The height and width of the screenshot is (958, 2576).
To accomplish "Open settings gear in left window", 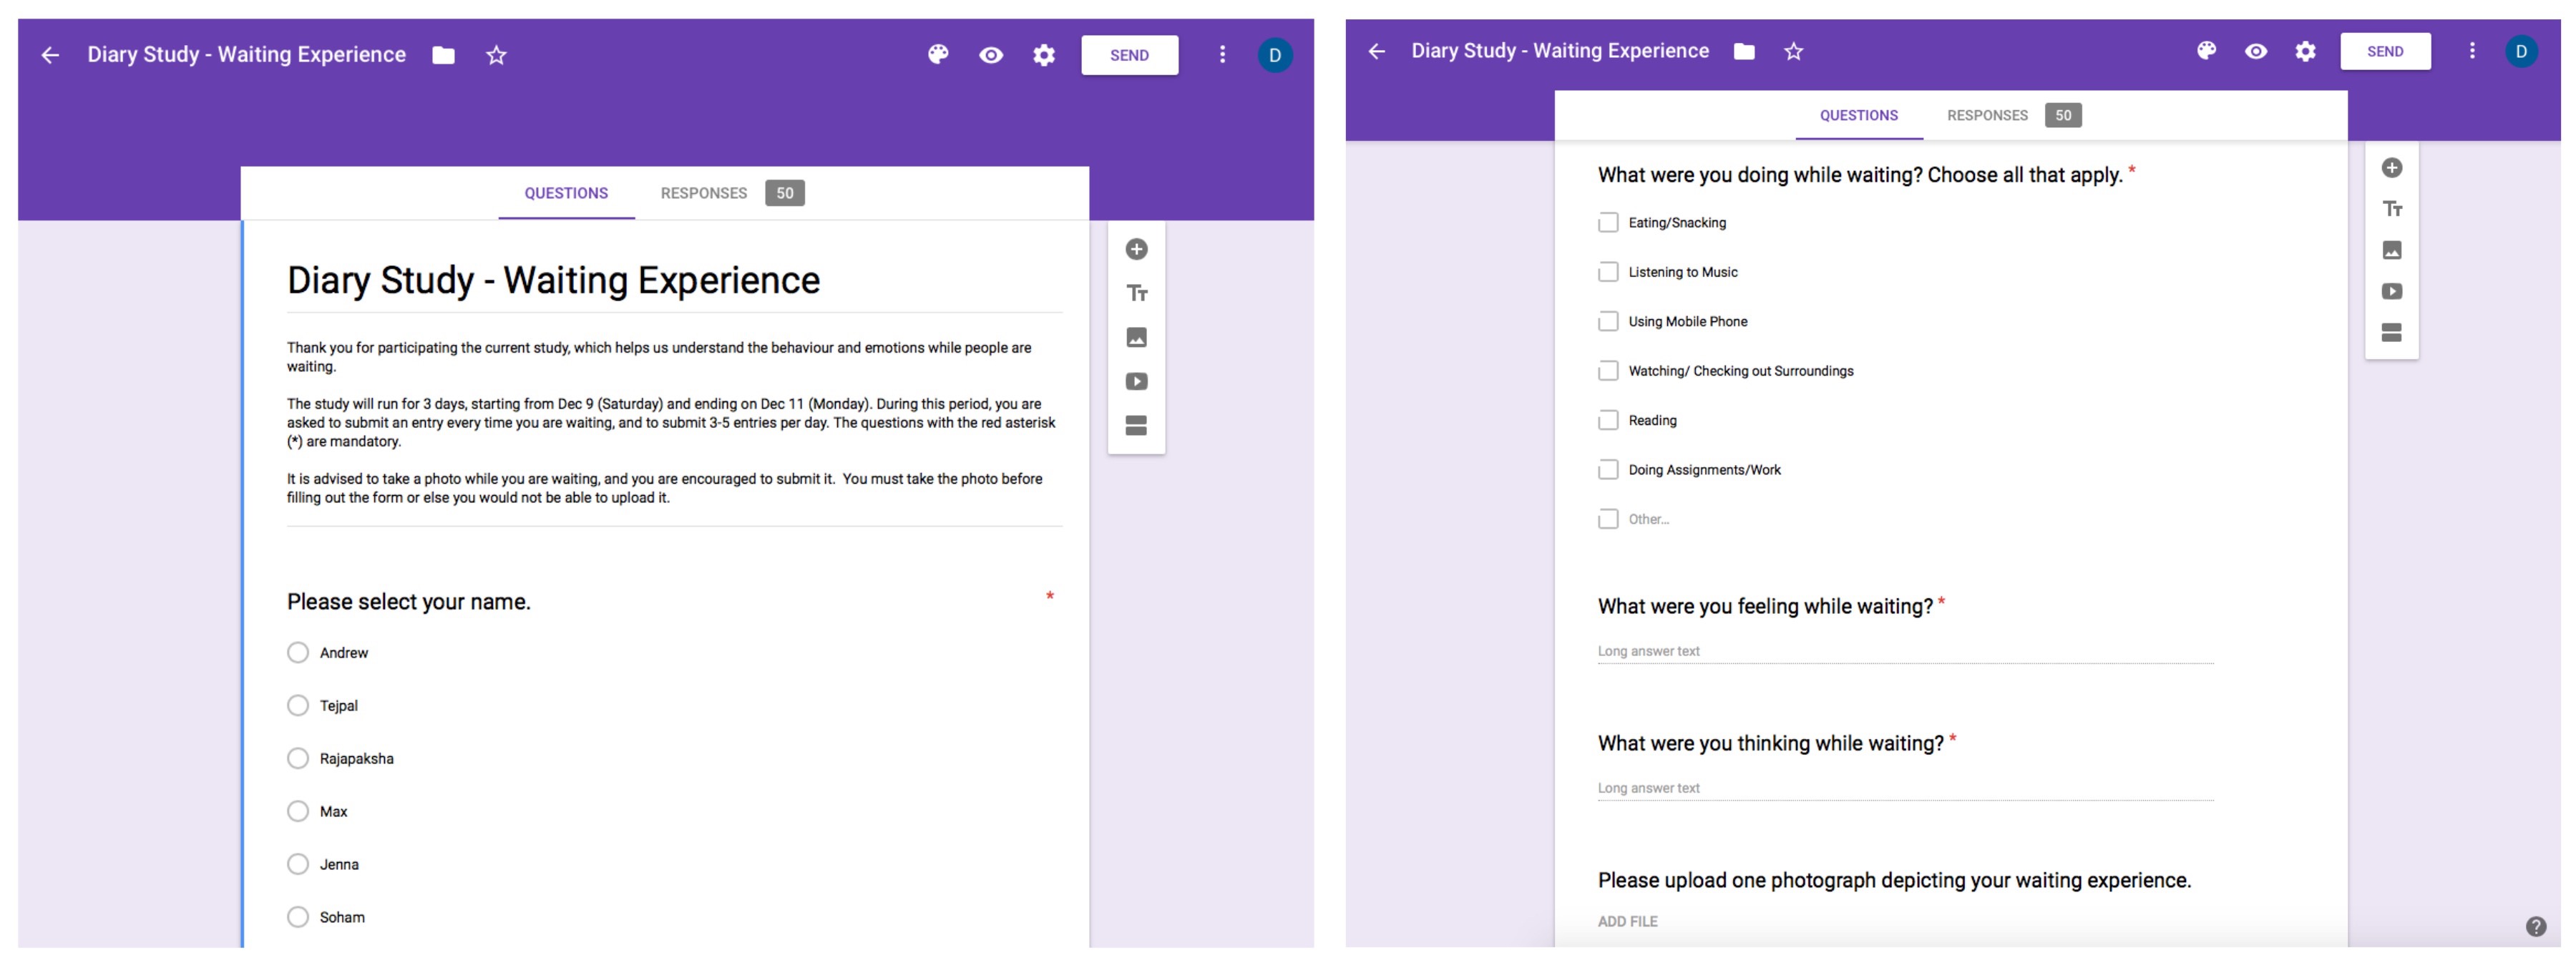I will point(1044,55).
